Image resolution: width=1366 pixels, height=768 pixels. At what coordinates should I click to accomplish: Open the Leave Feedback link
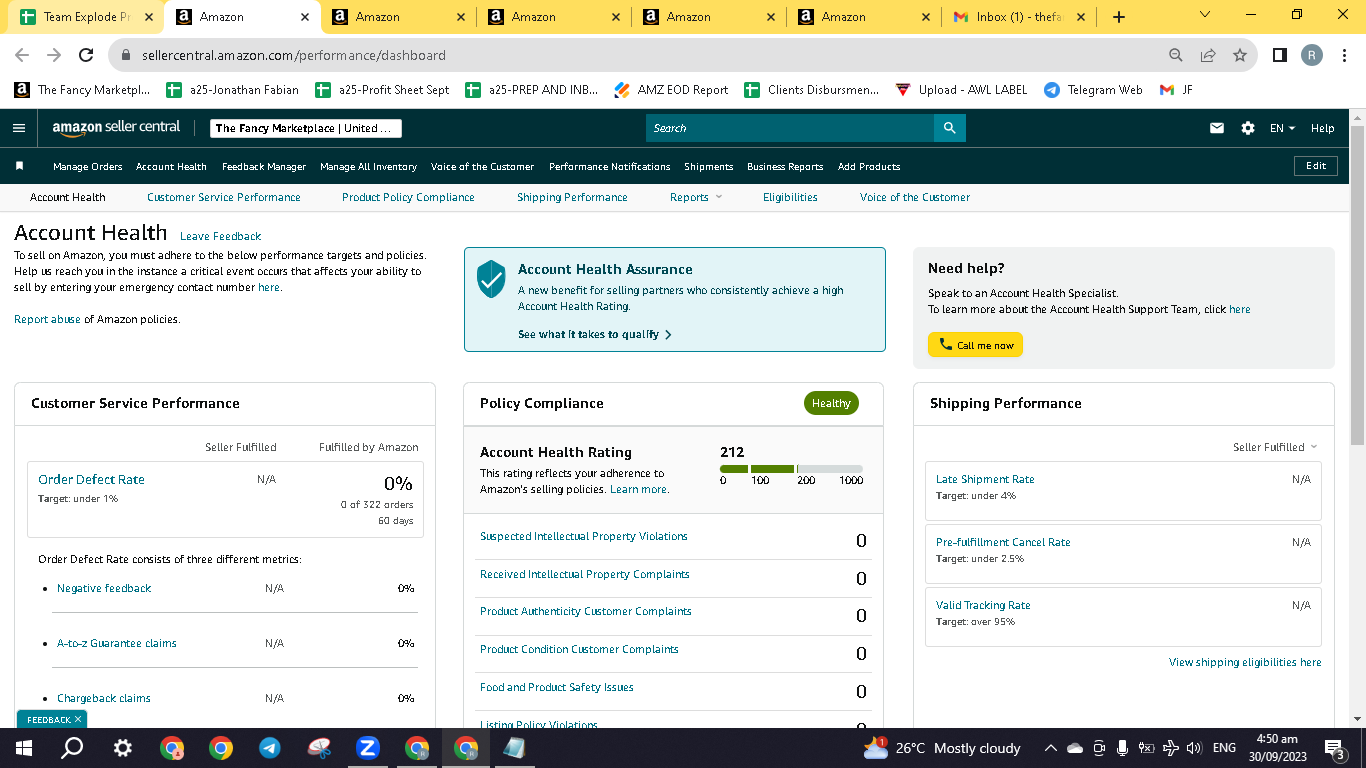[x=221, y=236]
